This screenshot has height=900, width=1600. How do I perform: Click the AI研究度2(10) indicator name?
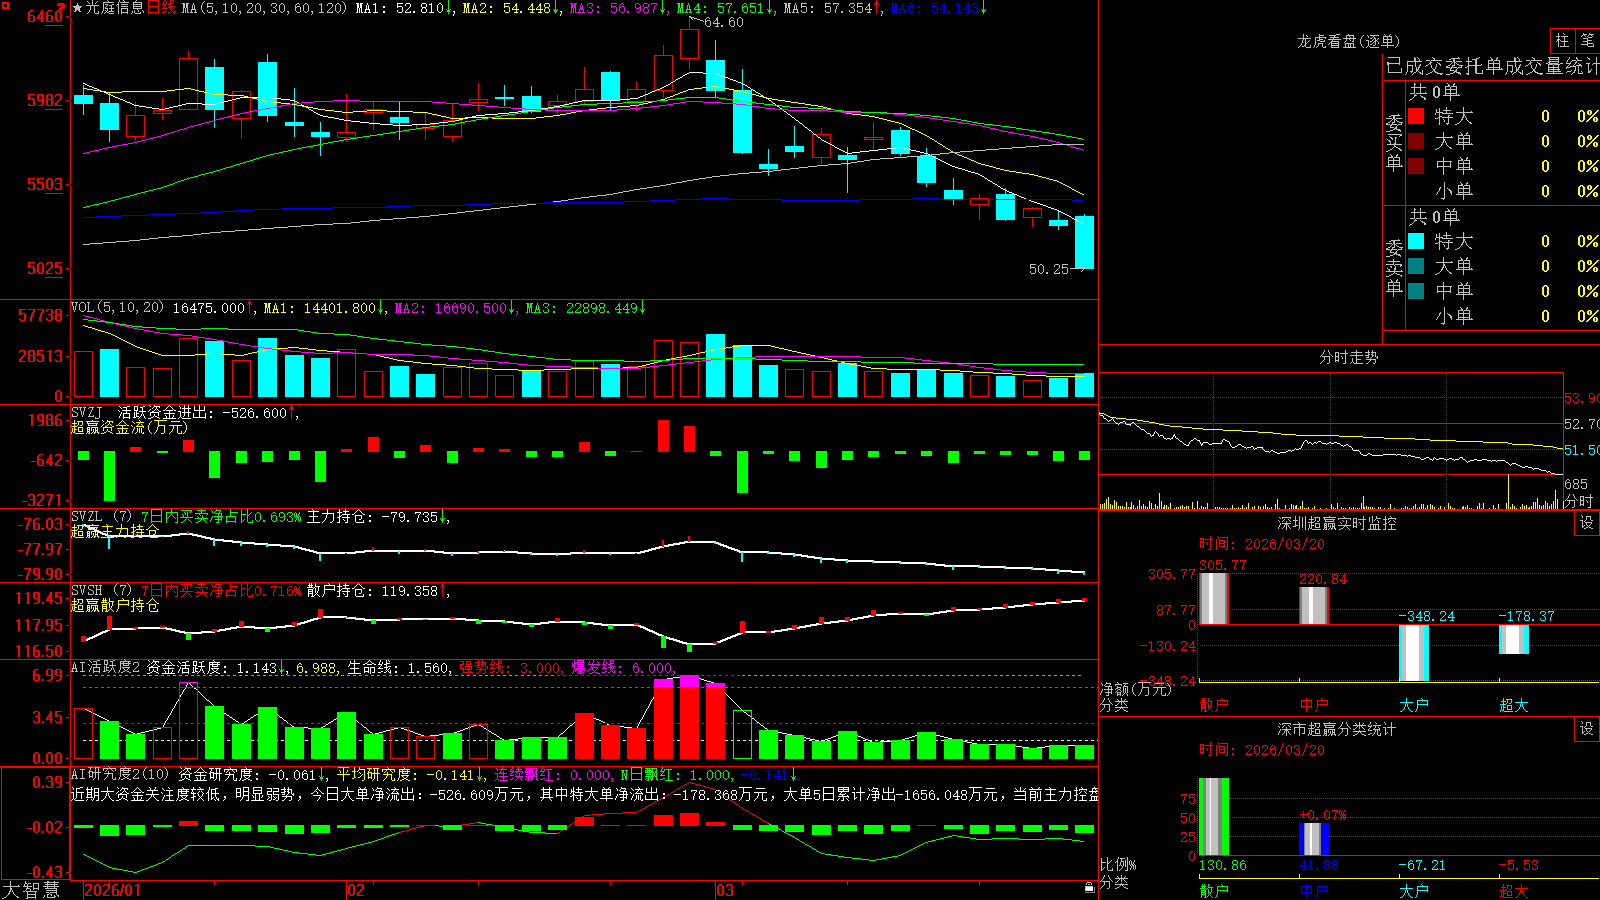click(120, 774)
